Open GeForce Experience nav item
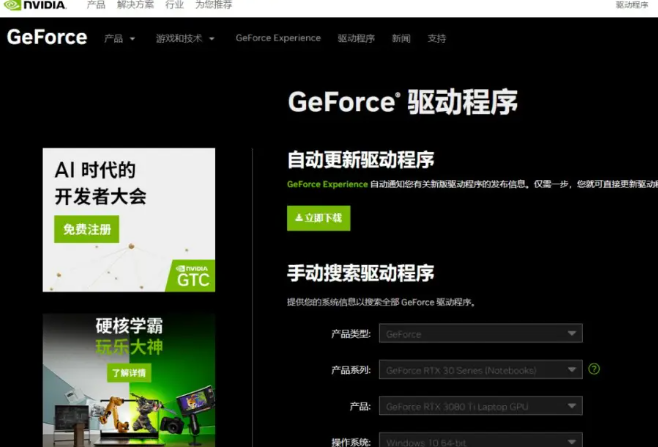658x447 pixels. coord(278,38)
